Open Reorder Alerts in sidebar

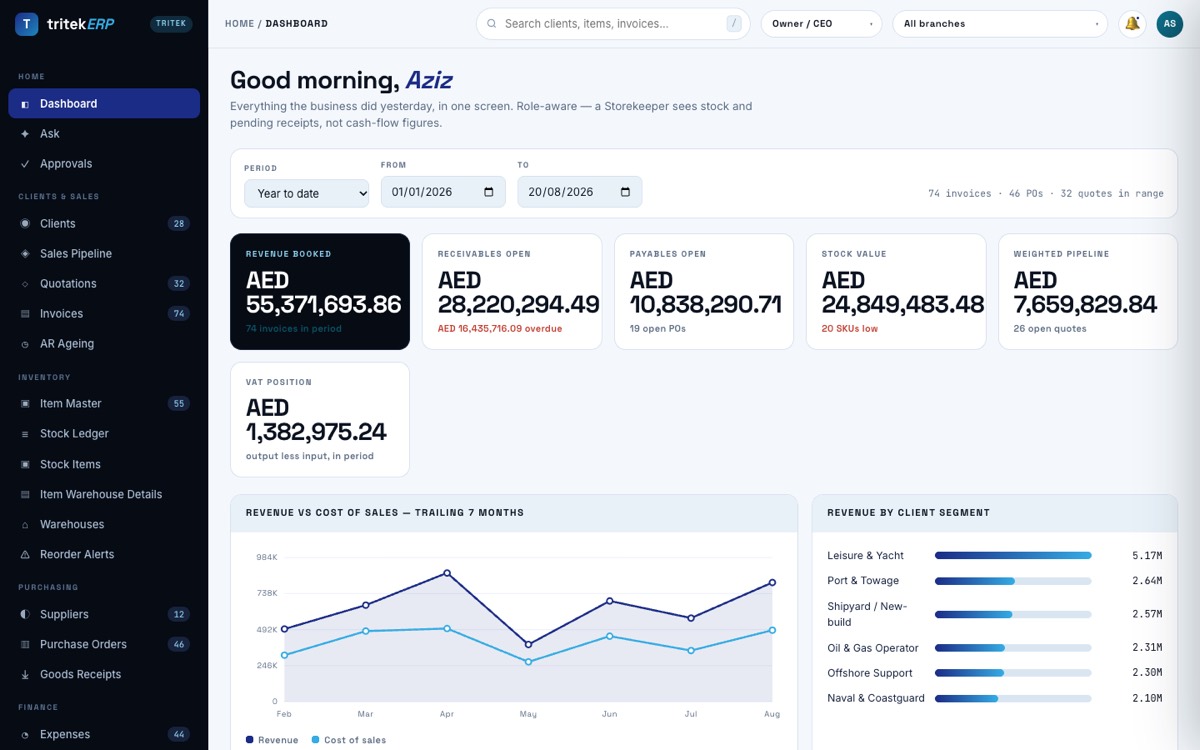pos(104,555)
